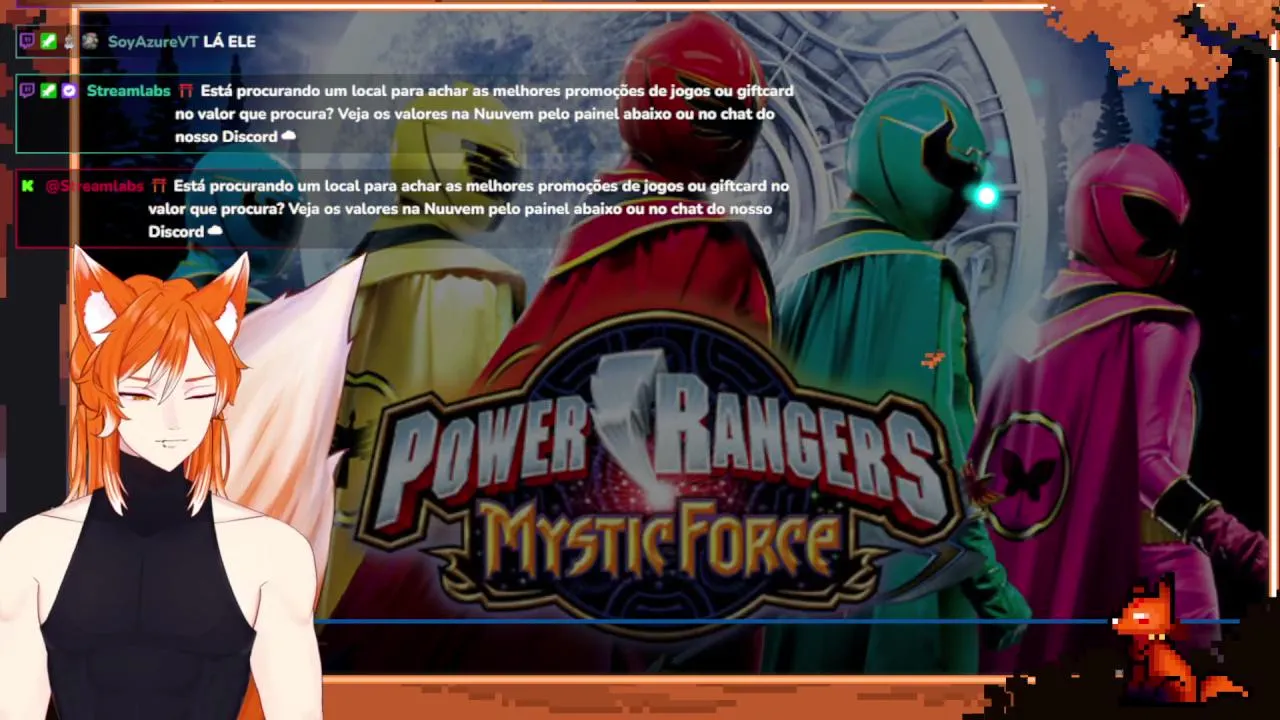Click the cloud emoji after 'nosso Discord' in the Twitch message
This screenshot has width=1280, height=720.
pyautogui.click(x=289, y=136)
